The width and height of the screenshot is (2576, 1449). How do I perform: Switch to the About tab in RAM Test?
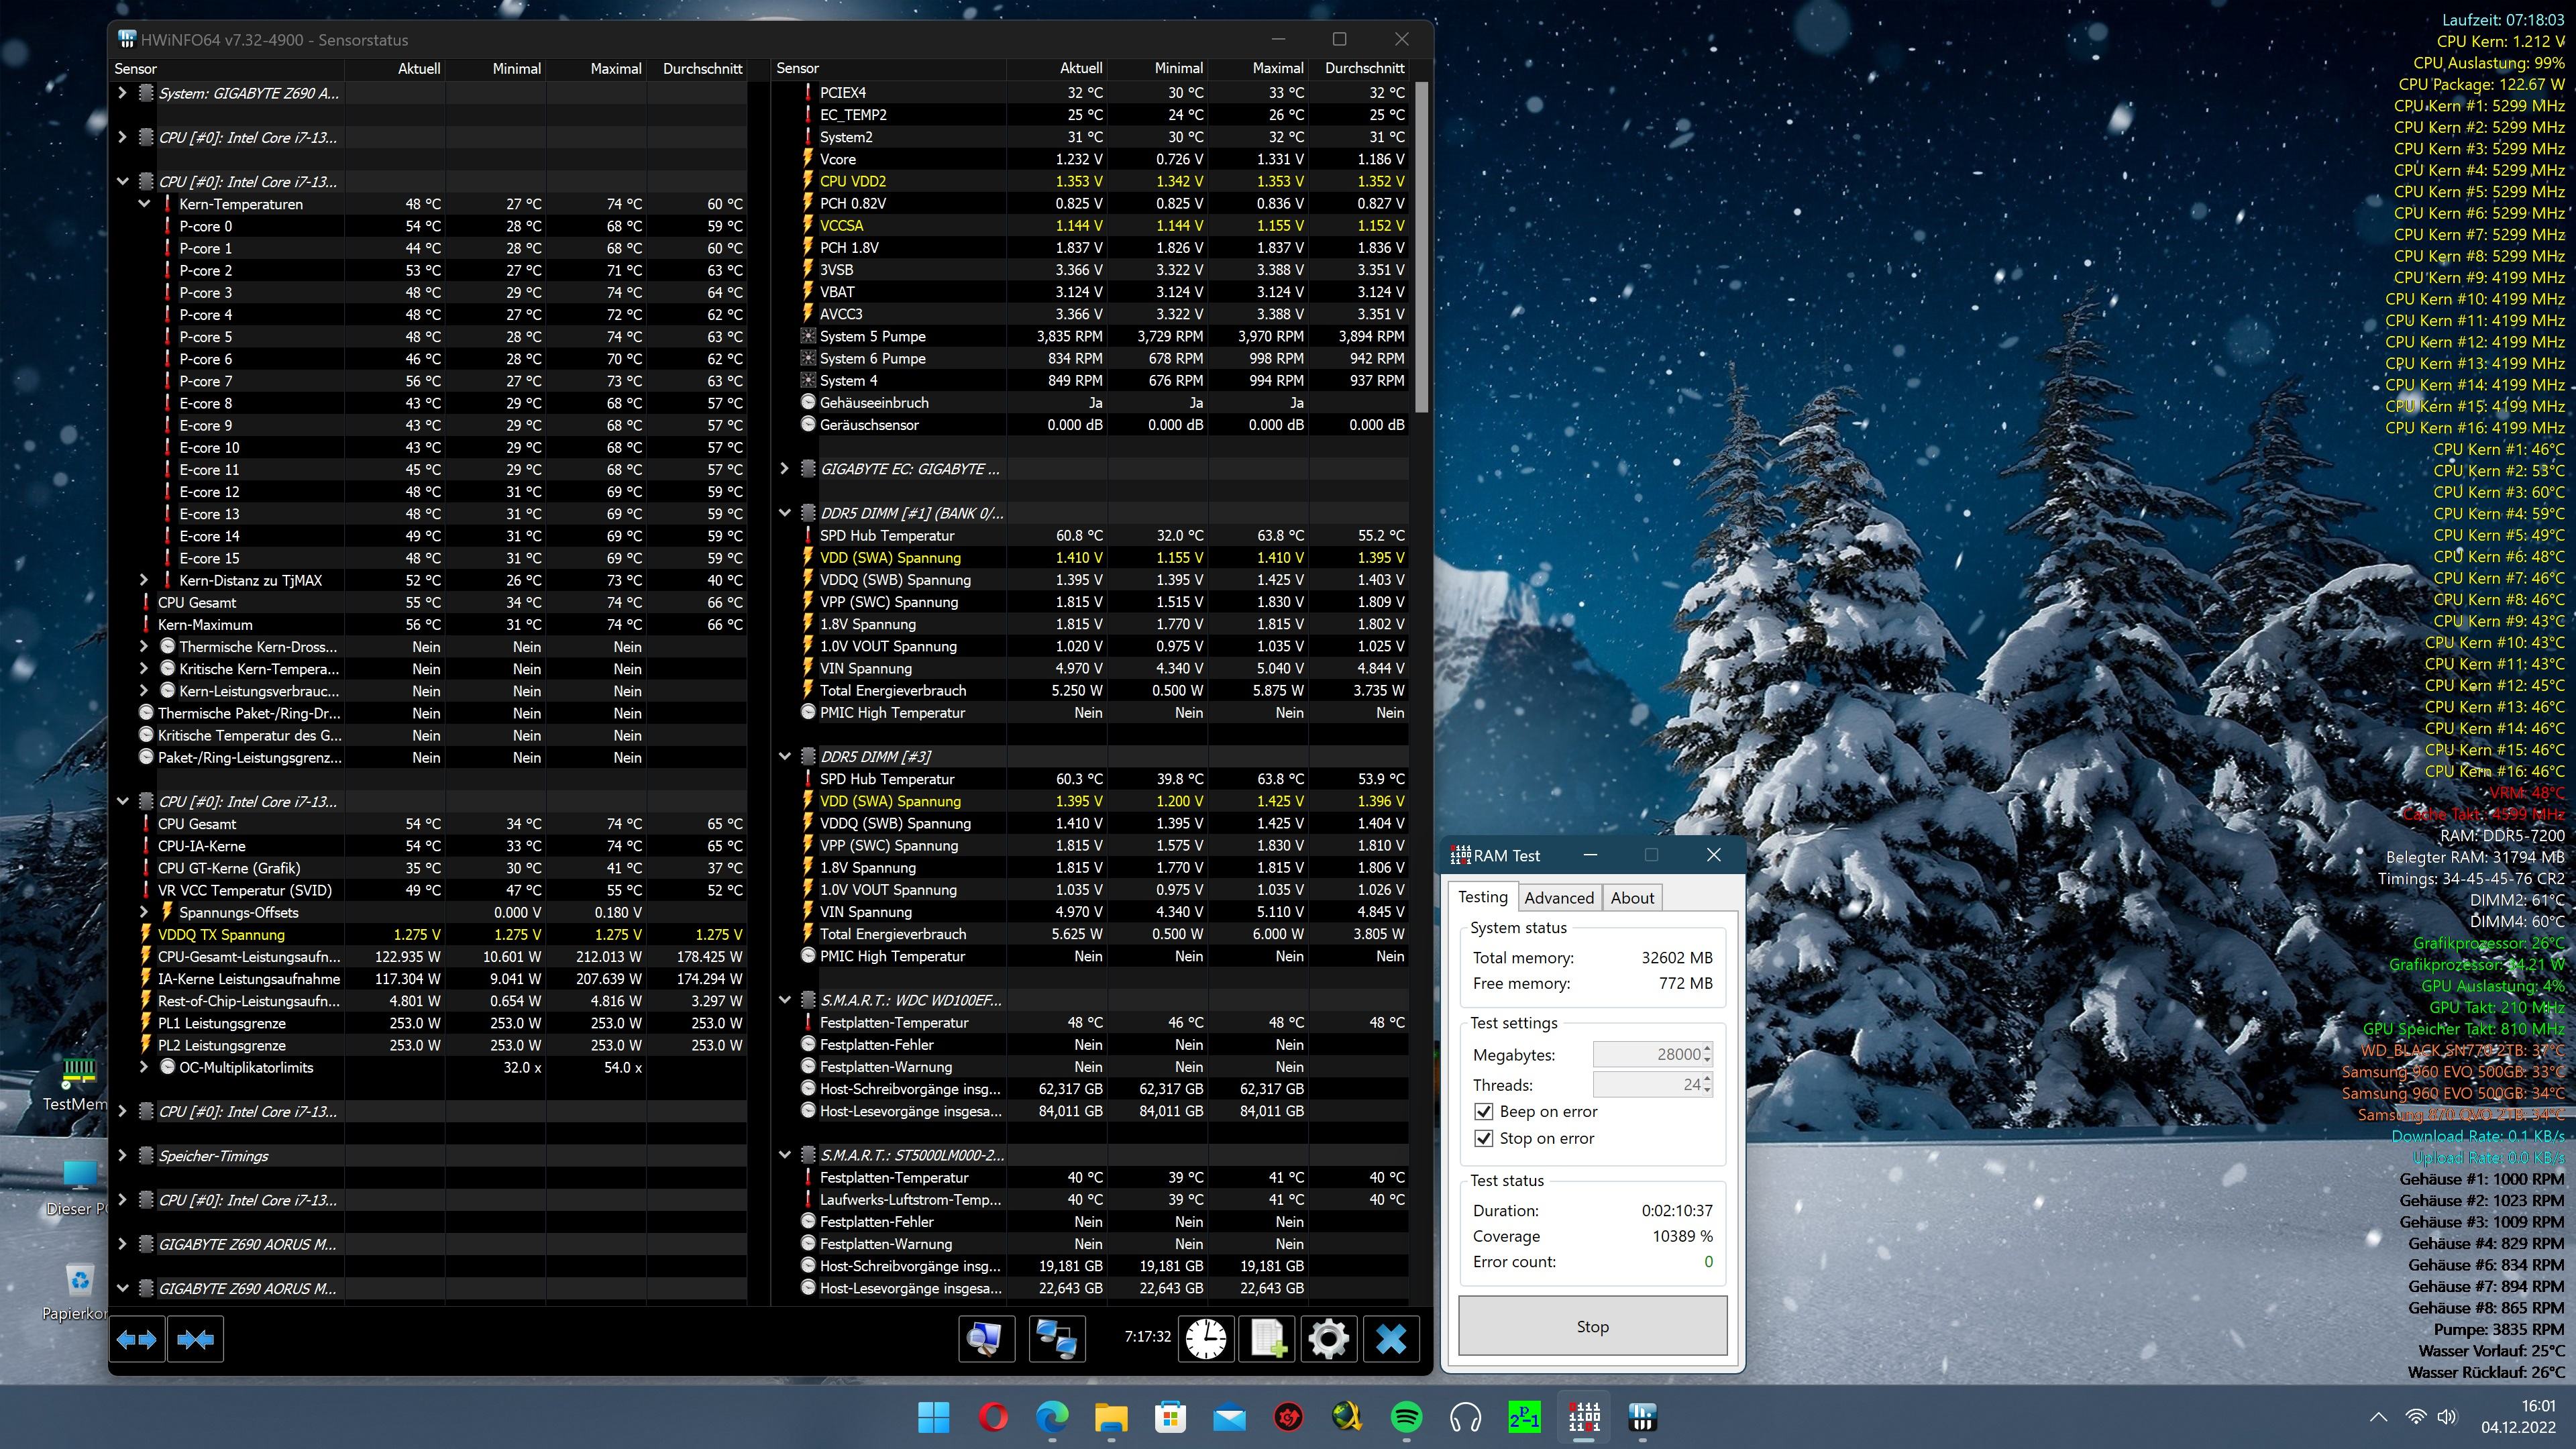point(1632,898)
